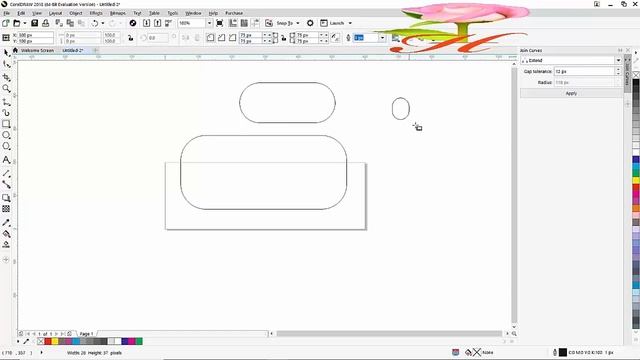Select the Polygon tool
Screen dimensions: 640x360
coord(6,146)
